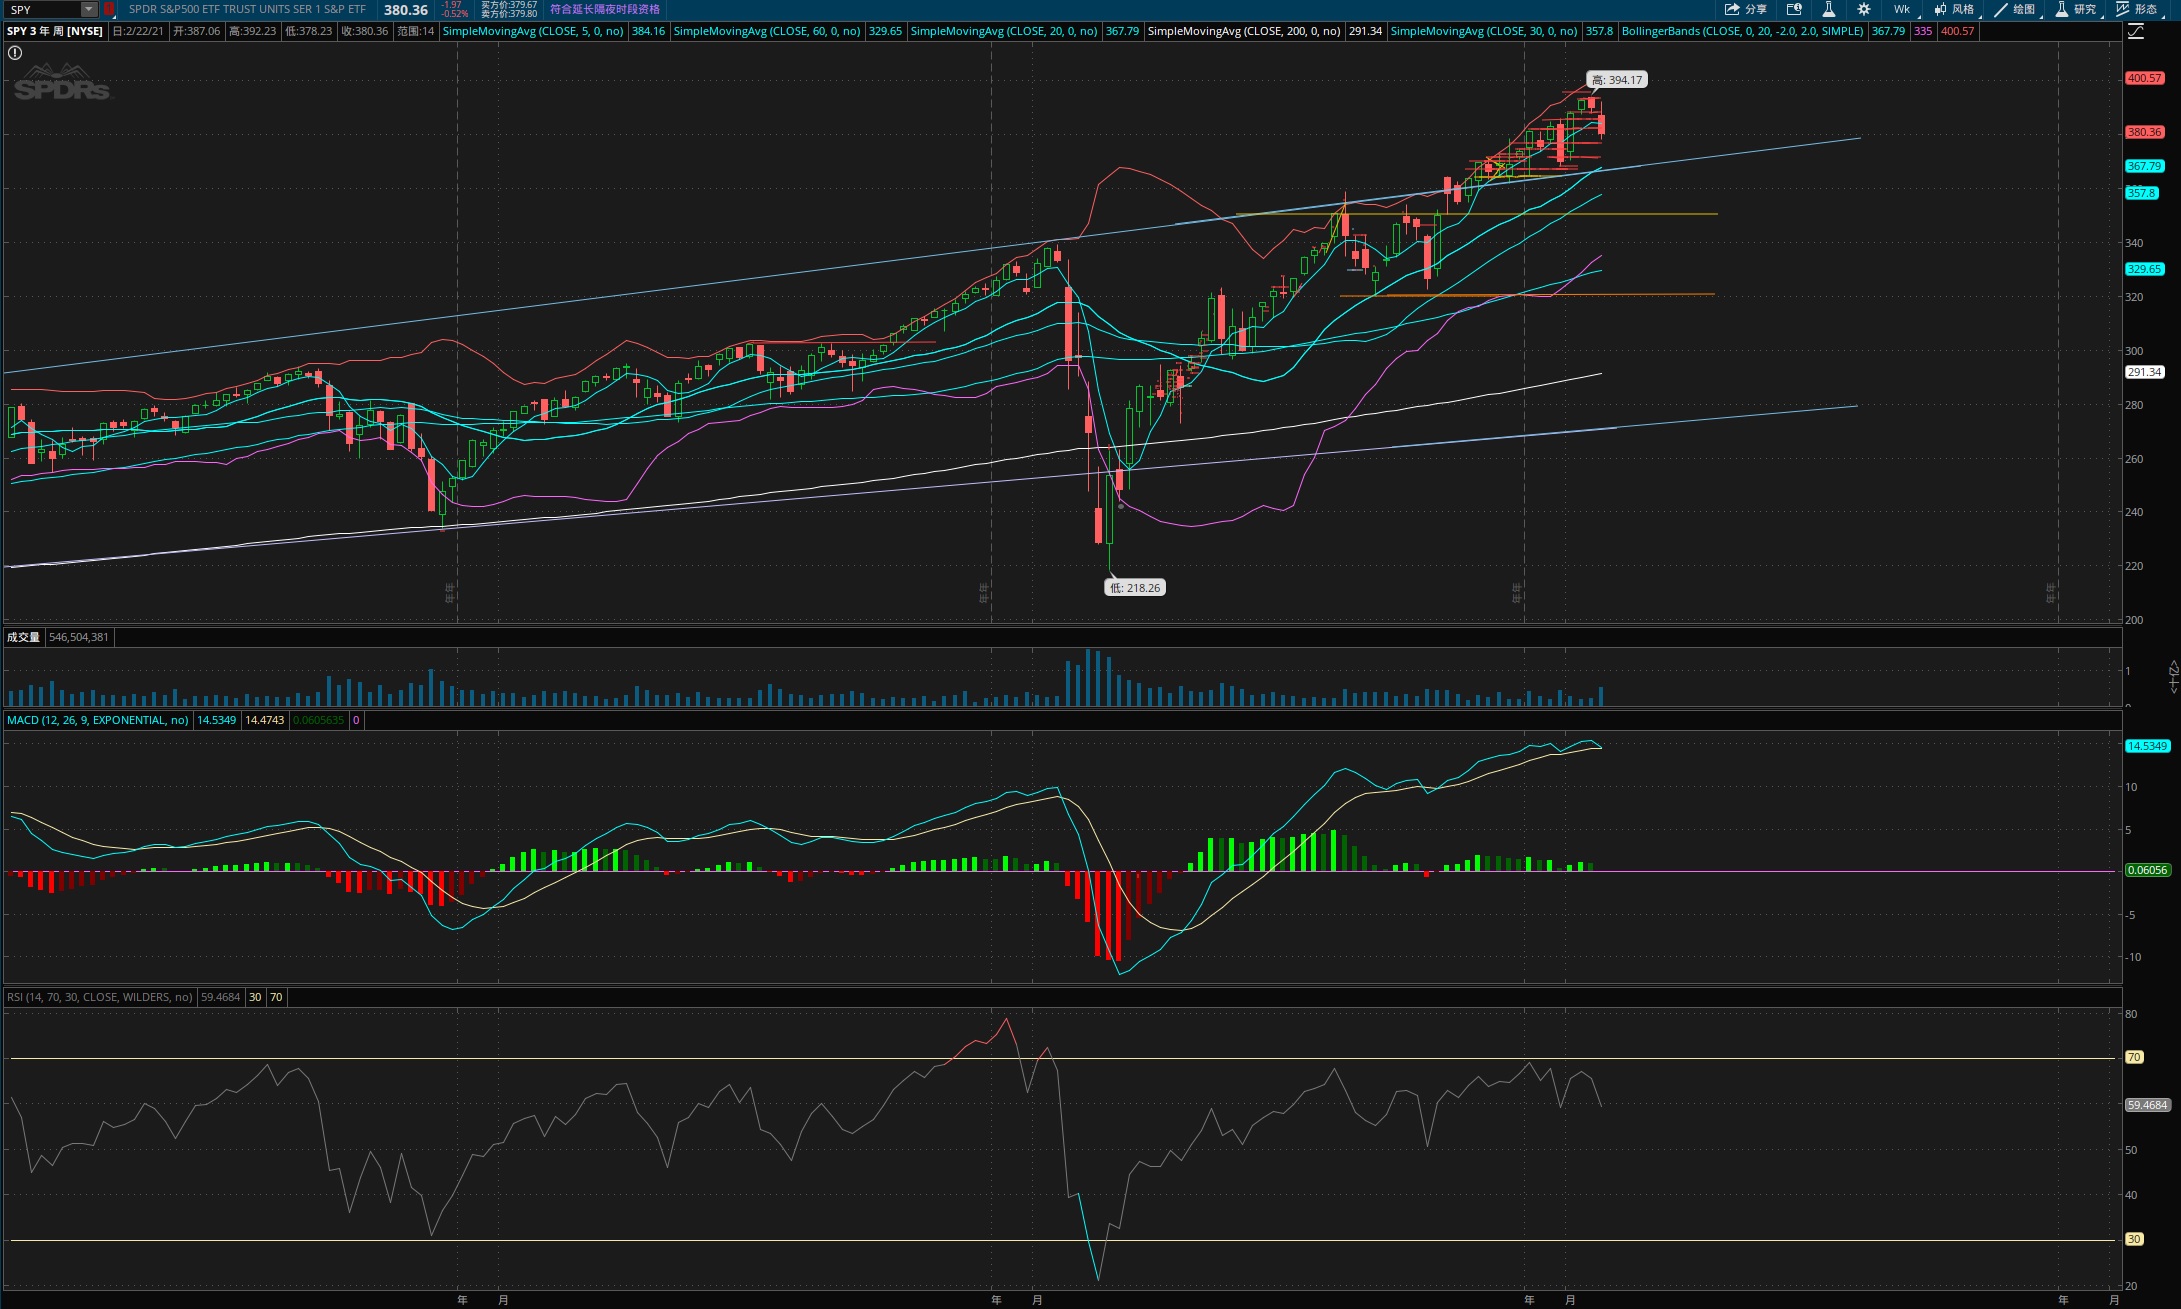Click the SPY symbol input field
2181x1309 pixels.
[x=42, y=9]
